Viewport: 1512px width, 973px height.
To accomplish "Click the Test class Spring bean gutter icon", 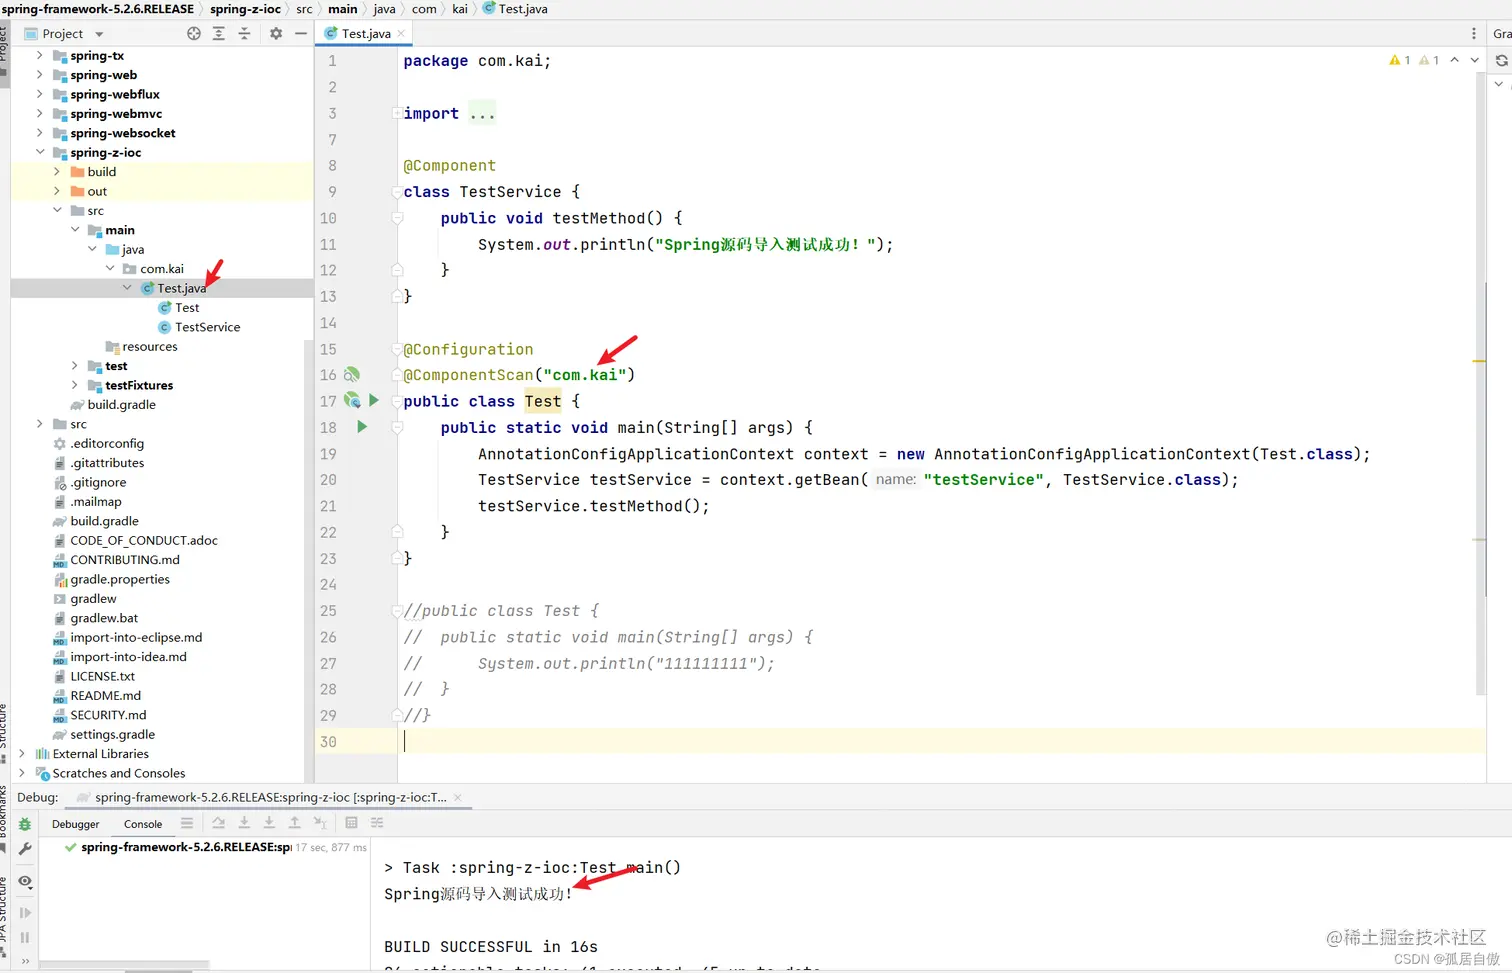I will click(x=352, y=400).
